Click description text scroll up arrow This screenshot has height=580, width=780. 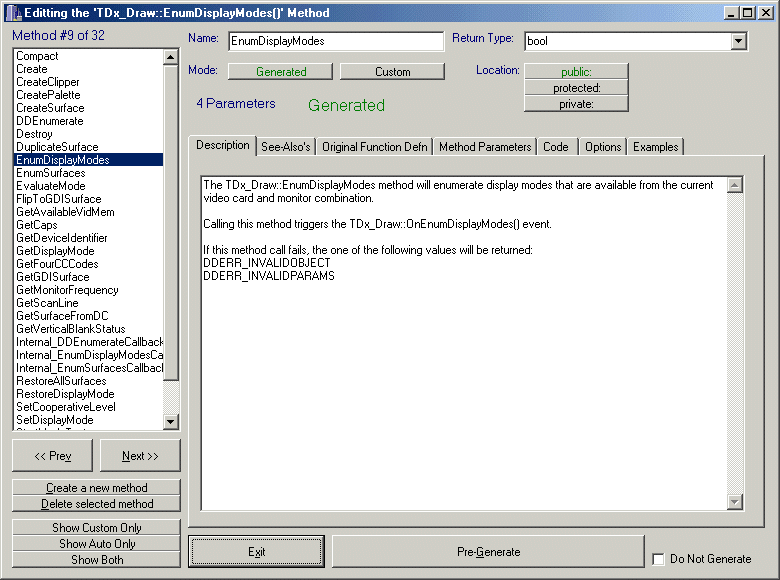[736, 185]
